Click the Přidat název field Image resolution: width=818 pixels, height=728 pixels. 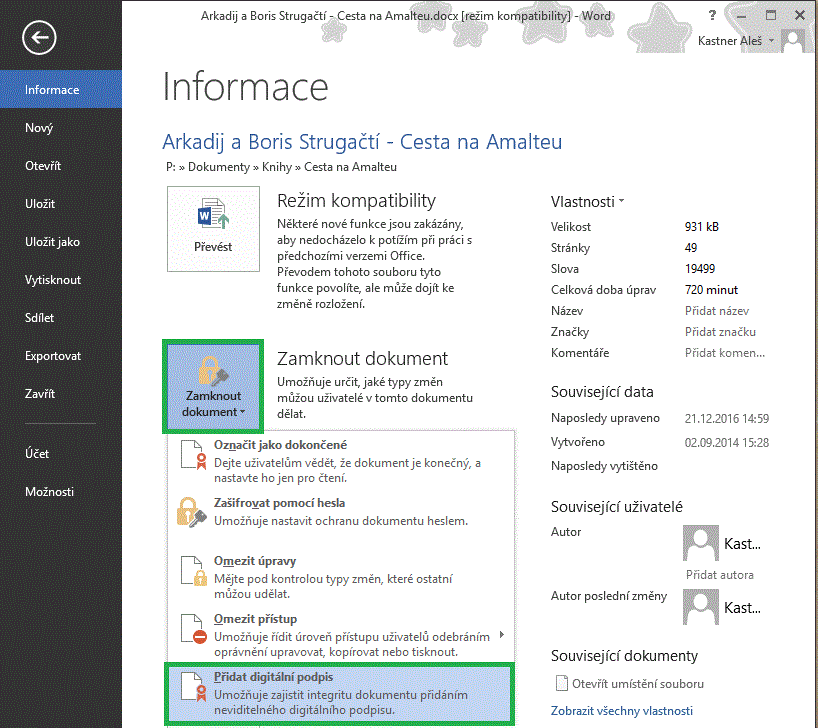(716, 311)
